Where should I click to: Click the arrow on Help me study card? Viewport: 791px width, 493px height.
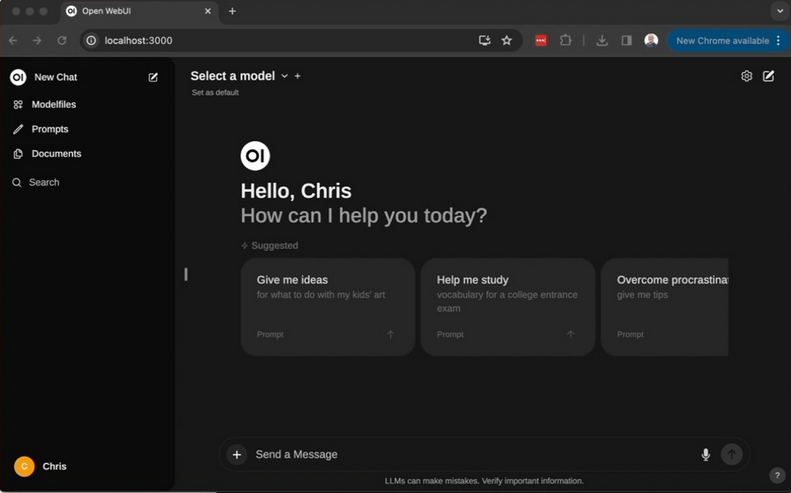[x=571, y=334]
